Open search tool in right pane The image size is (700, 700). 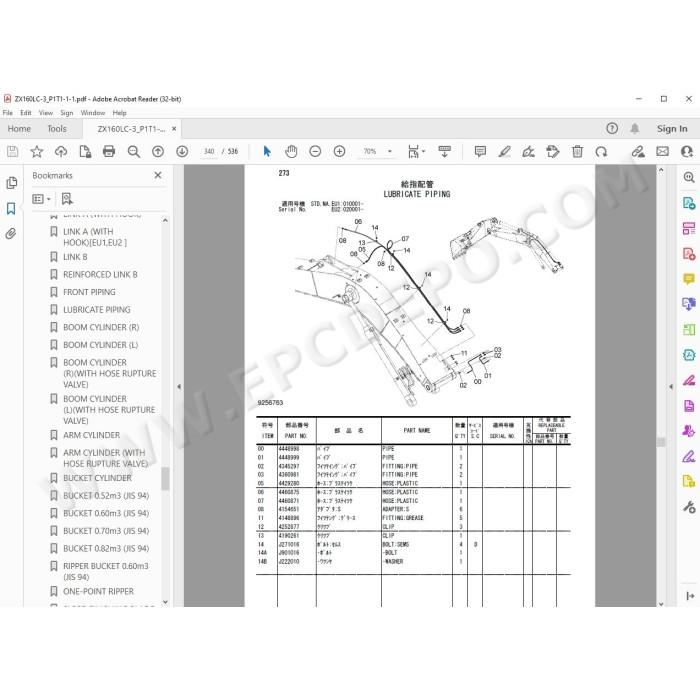689,178
